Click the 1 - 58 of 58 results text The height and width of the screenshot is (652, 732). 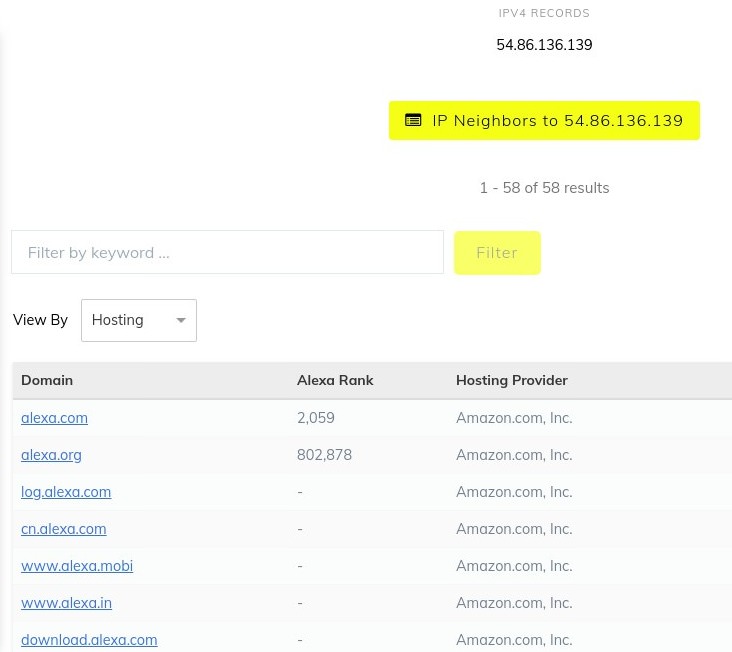[x=544, y=188]
